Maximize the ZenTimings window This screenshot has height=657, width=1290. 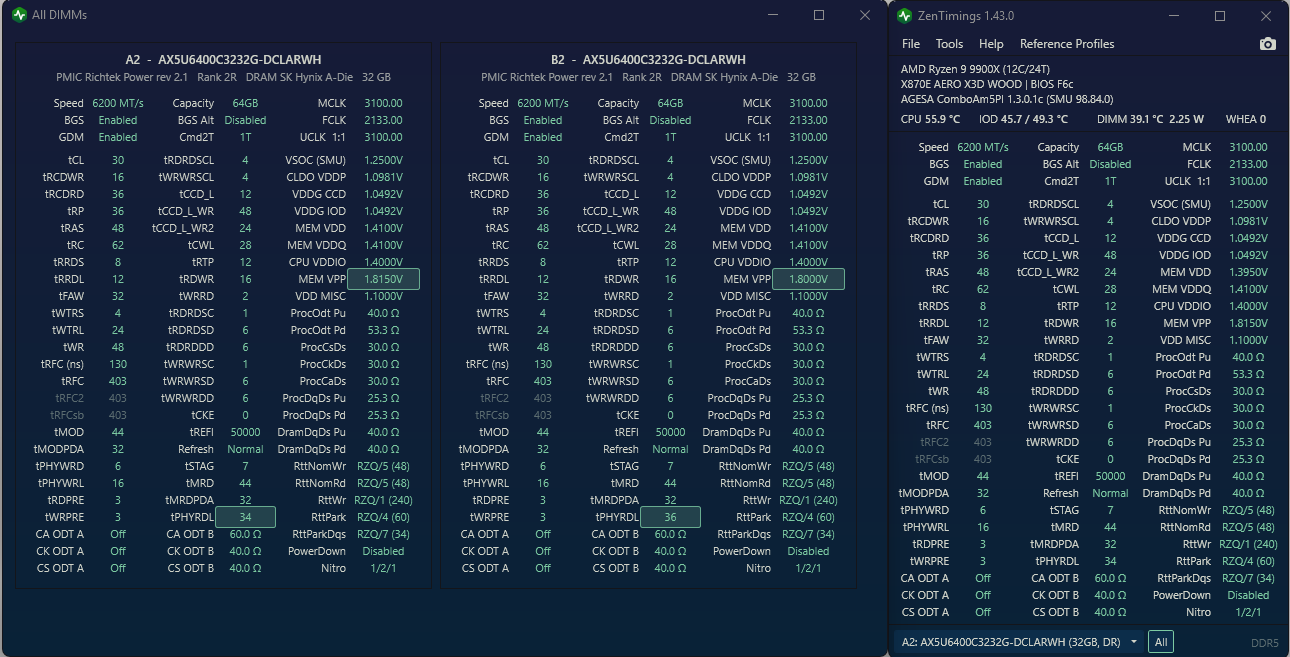pyautogui.click(x=1220, y=16)
